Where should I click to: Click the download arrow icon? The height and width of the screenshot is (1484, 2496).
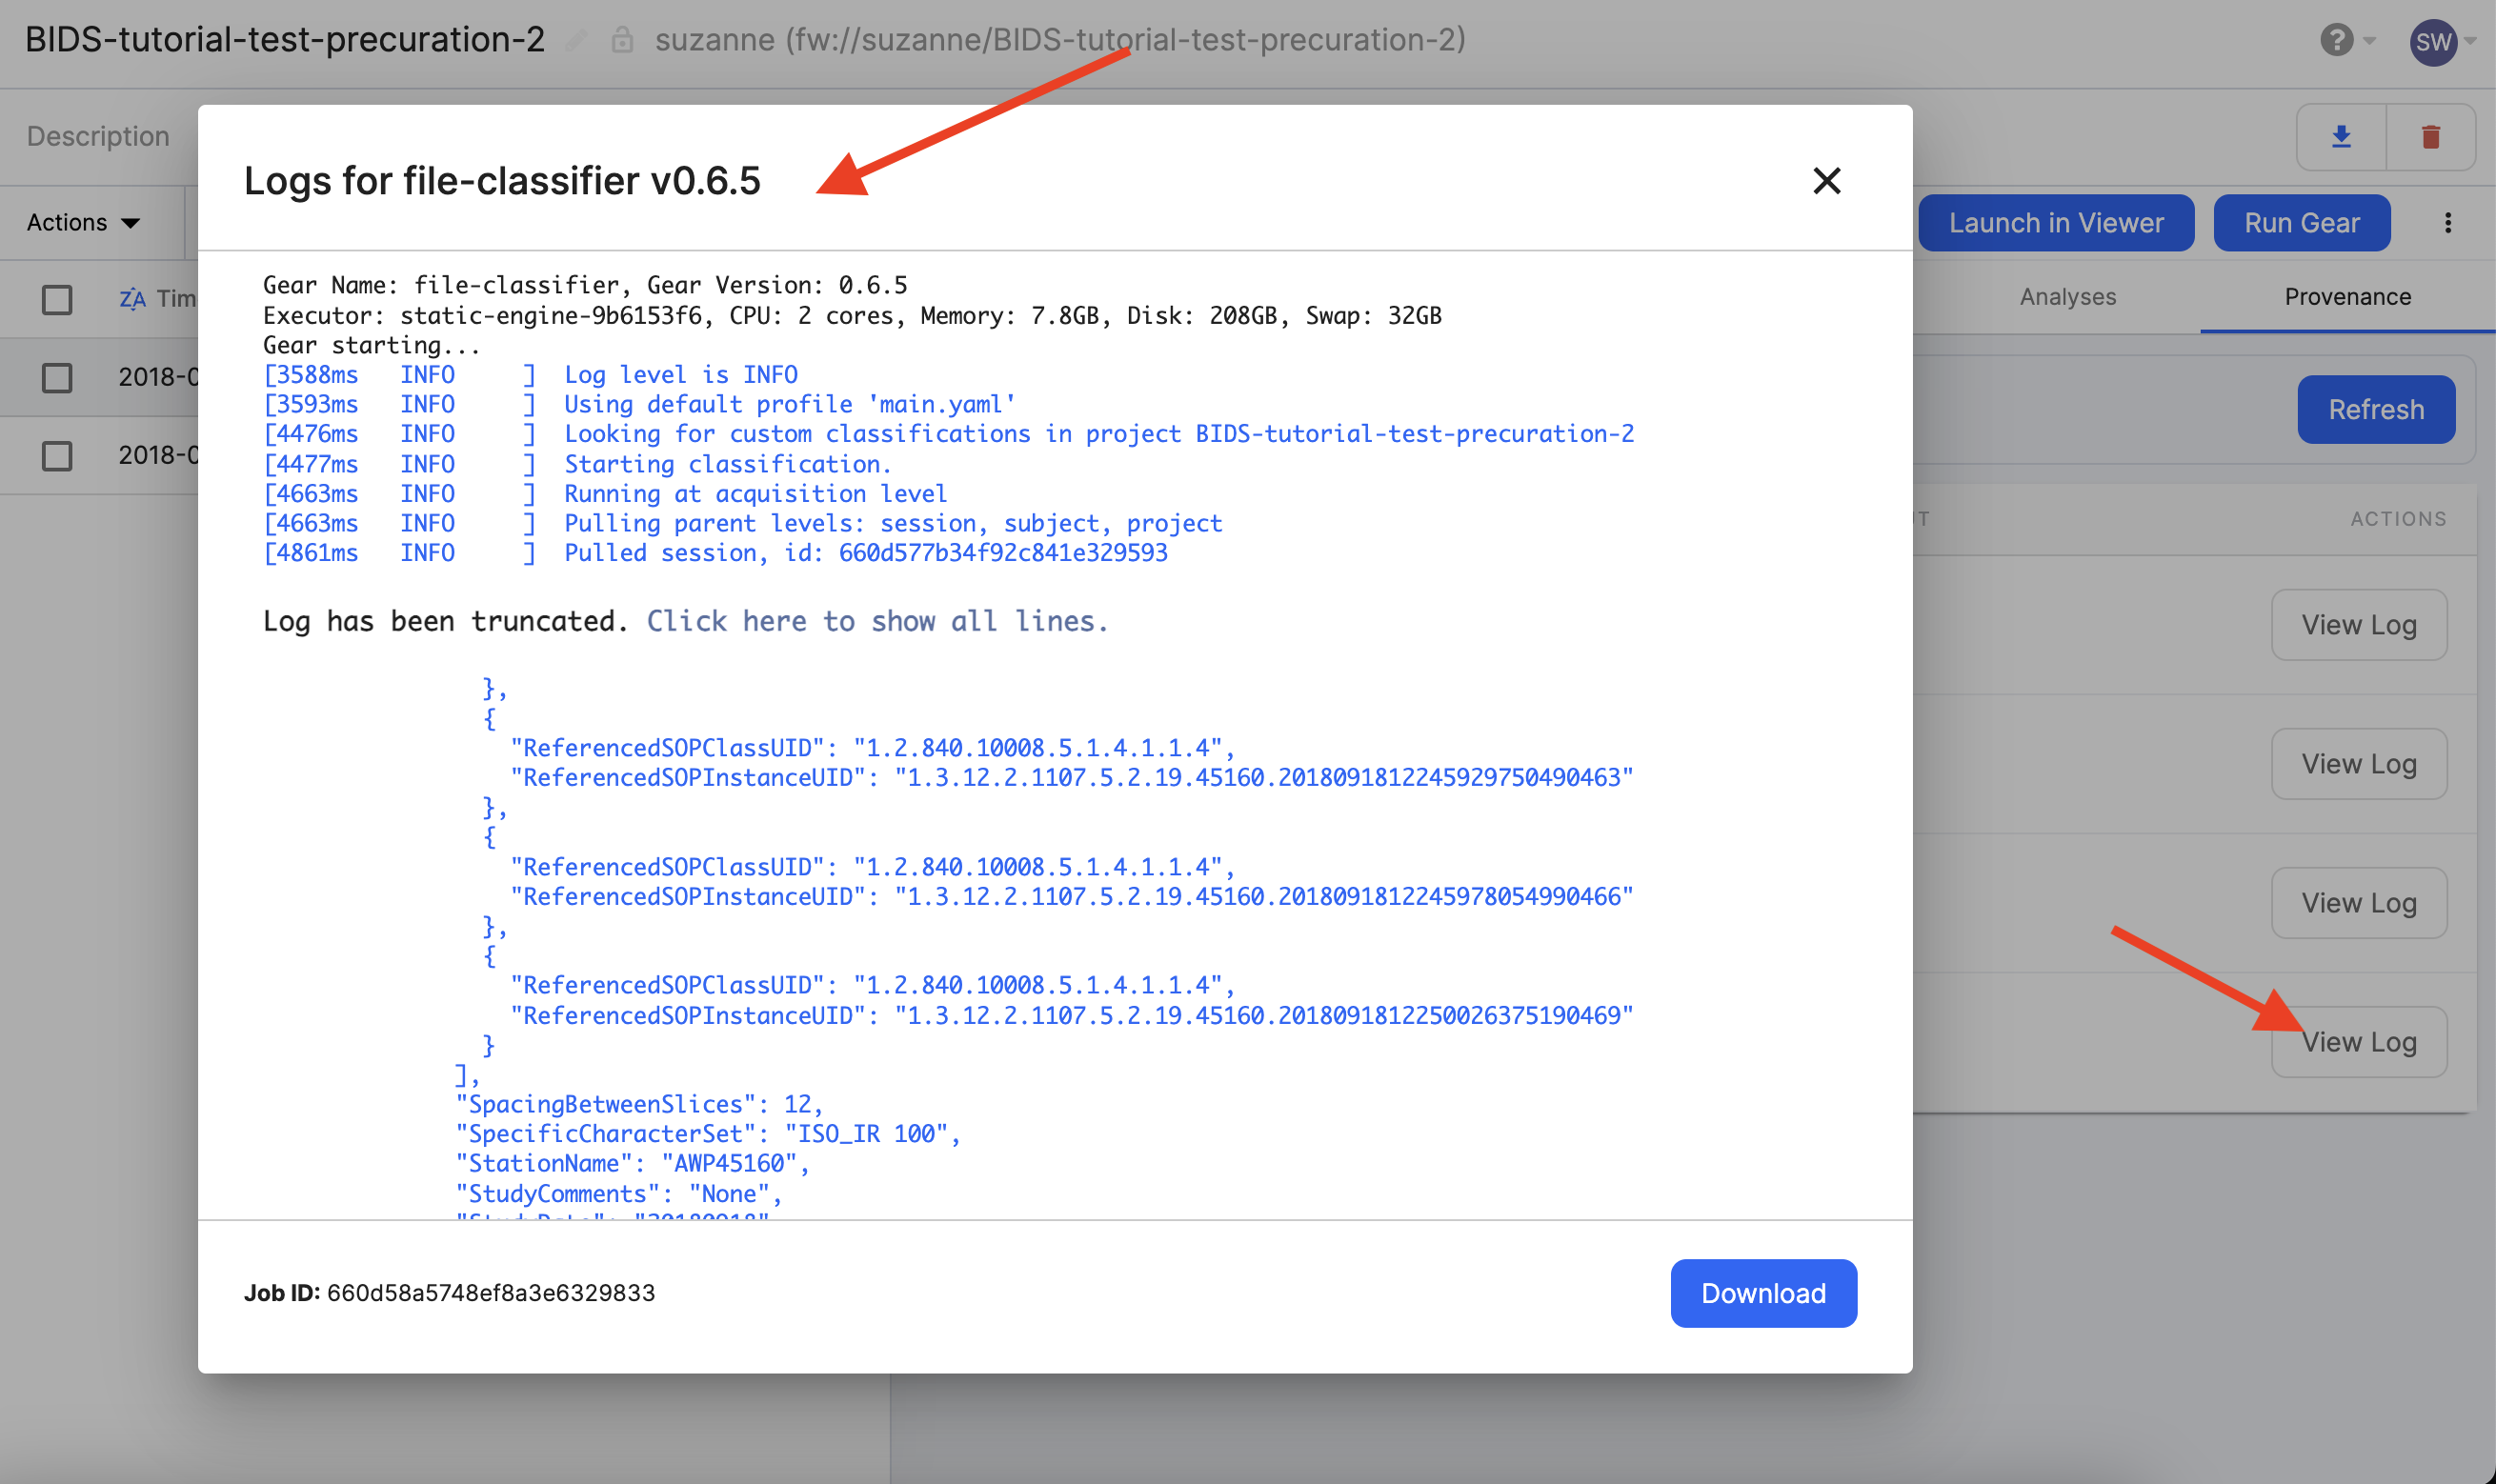tap(2340, 137)
